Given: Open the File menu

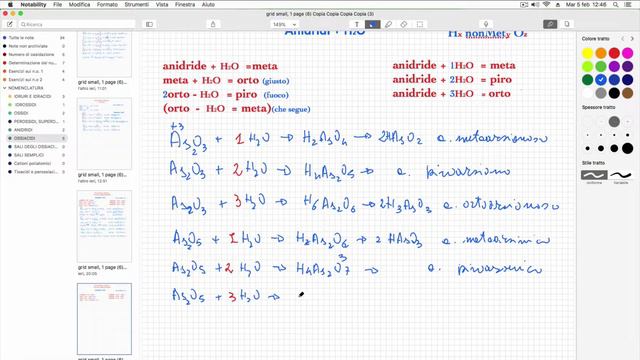Looking at the screenshot, I should 58,4.
